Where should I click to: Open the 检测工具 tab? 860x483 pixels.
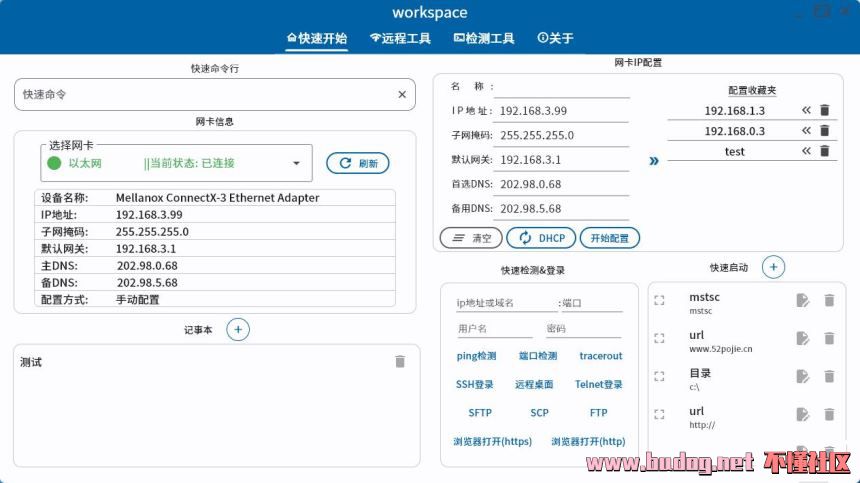(484, 38)
